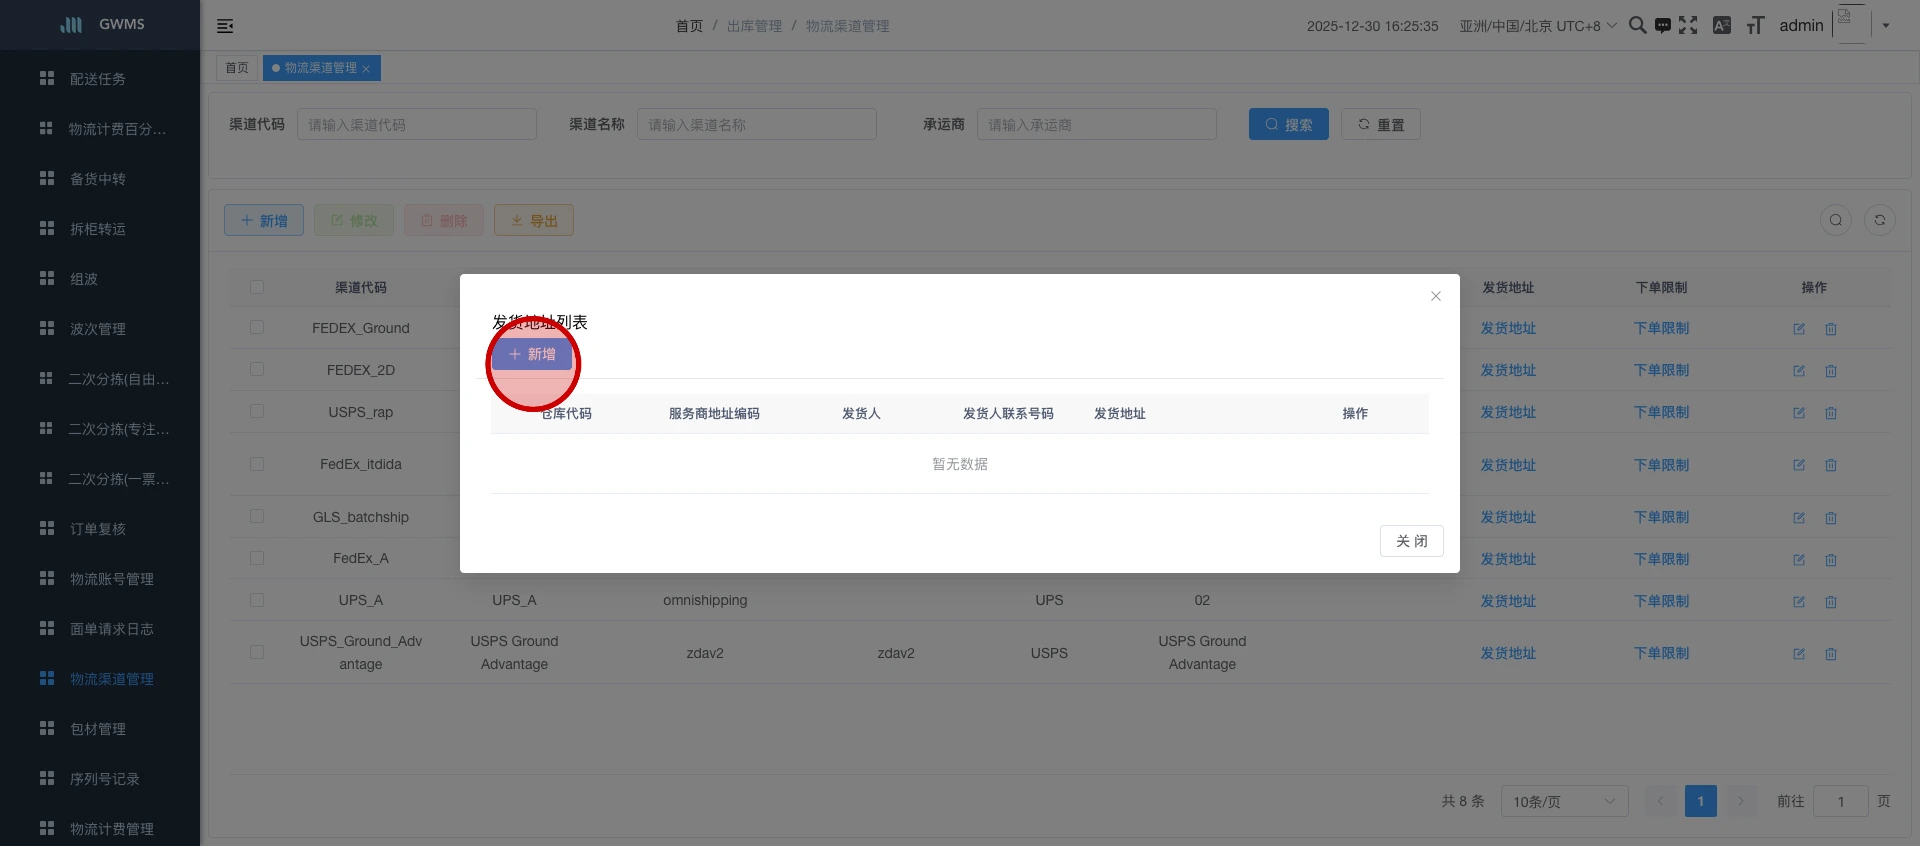
Task: Delete the USPS_Ground_Advantage row trash icon
Action: pyautogui.click(x=1831, y=654)
